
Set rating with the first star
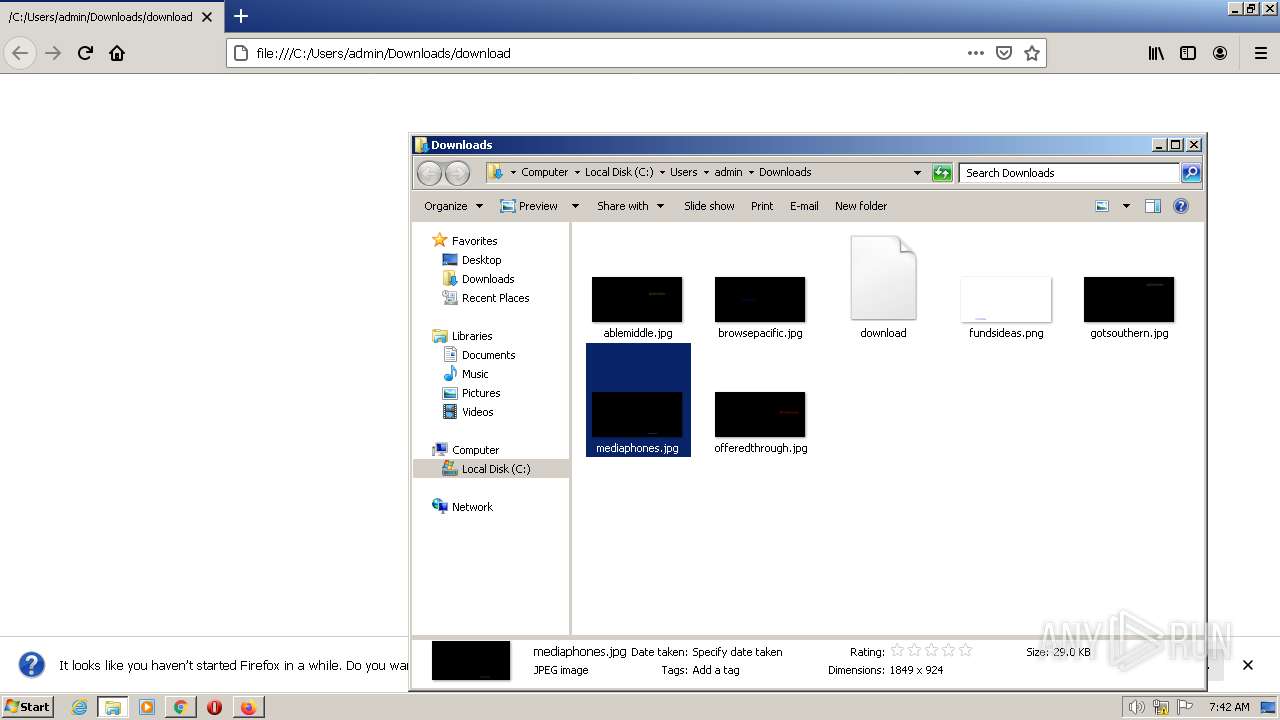pyautogui.click(x=897, y=651)
